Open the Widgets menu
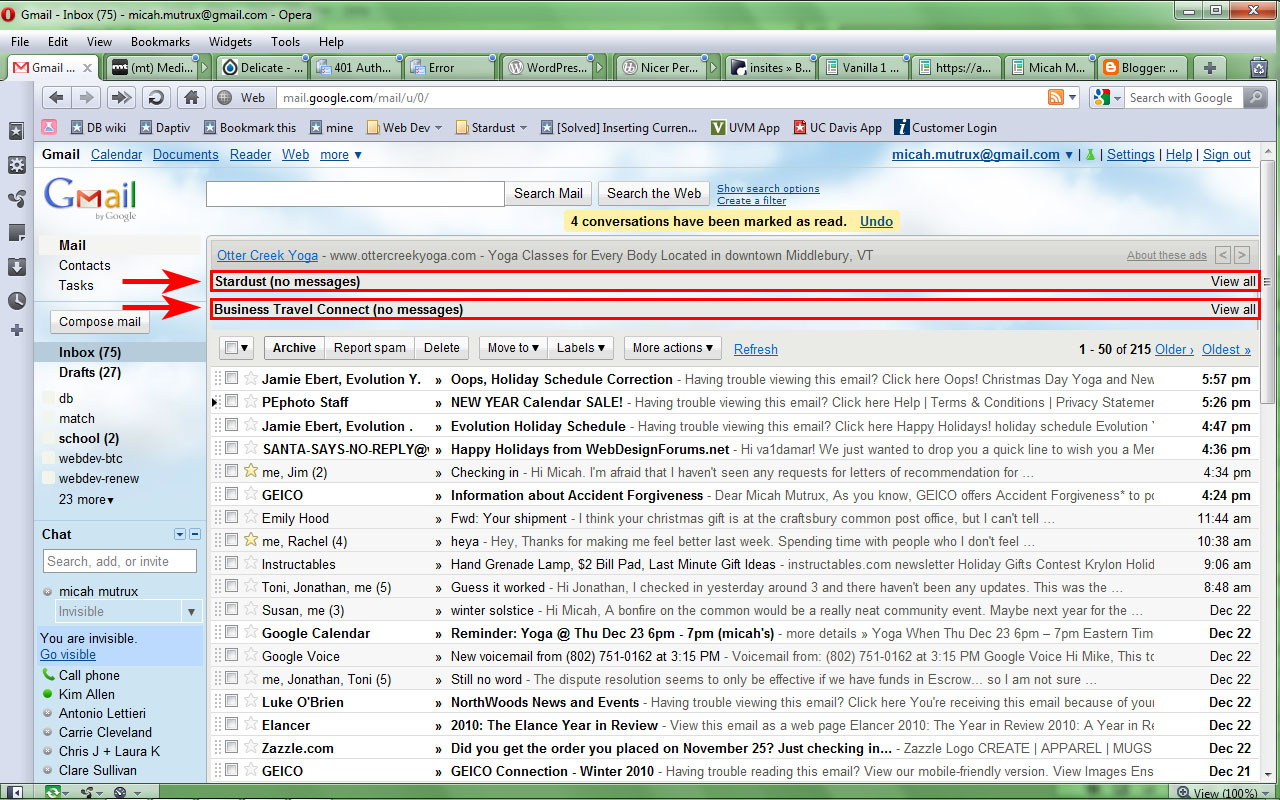 (x=230, y=42)
